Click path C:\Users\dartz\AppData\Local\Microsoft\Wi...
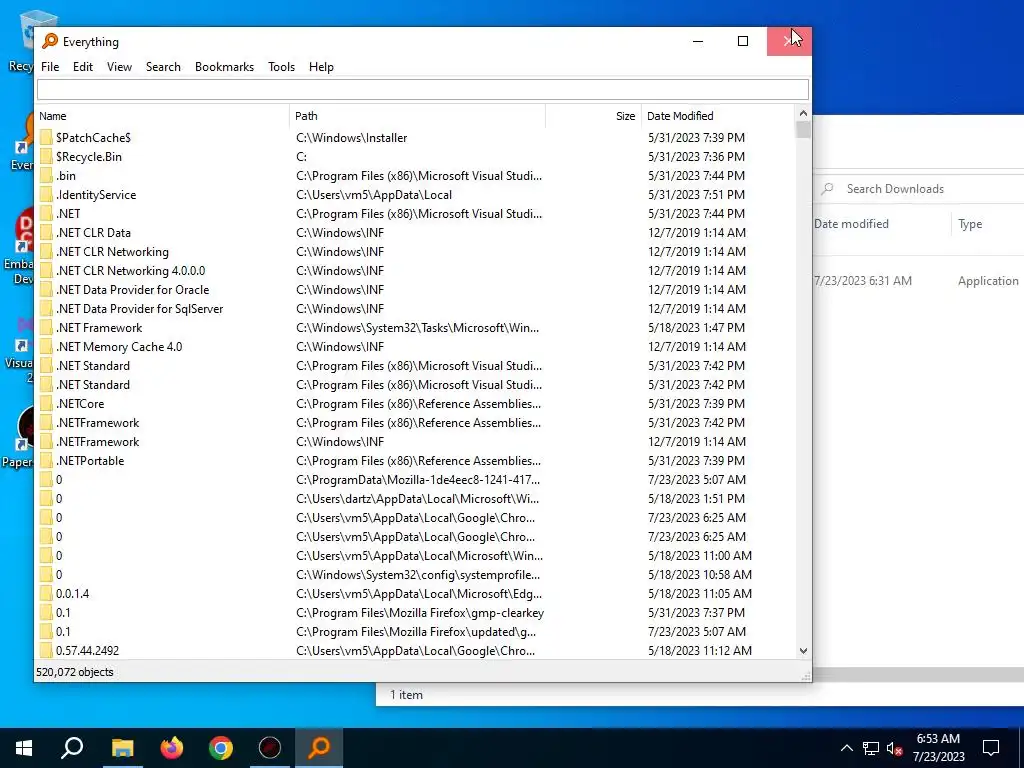Screen dimensions: 1024x768 click(x=417, y=498)
